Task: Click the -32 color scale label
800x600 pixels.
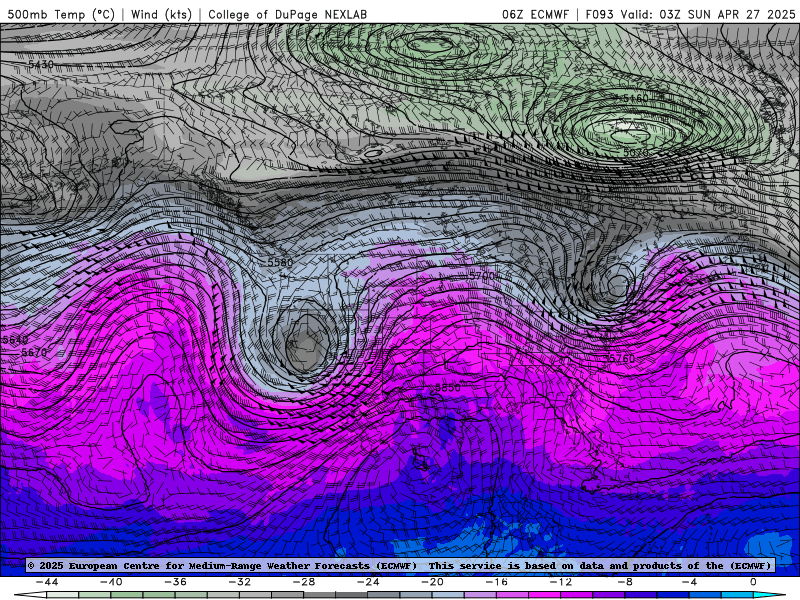Action: point(239,582)
